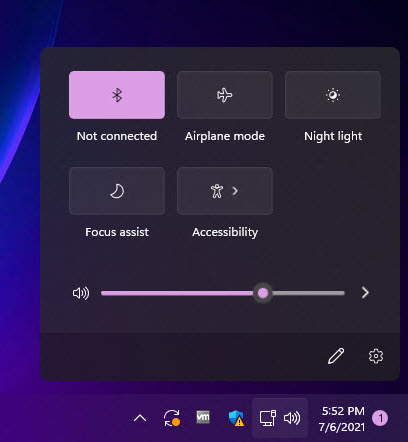Open the sync update tray icon
The image size is (408, 442).
pos(172,418)
